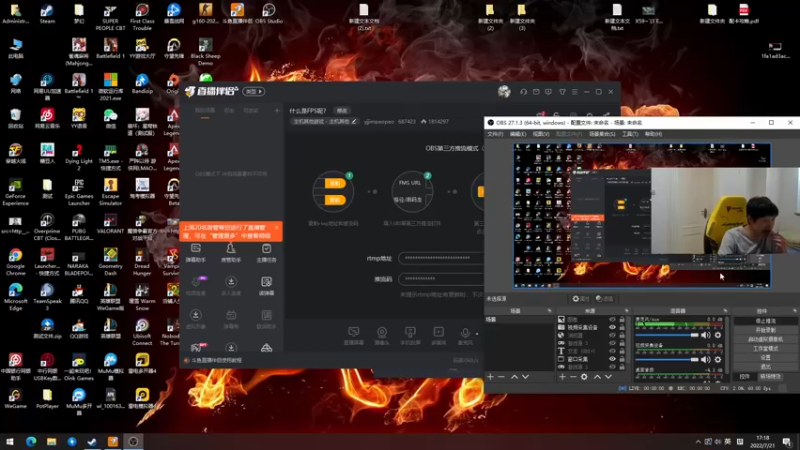Pop out the 场景 dock panel
The width and height of the screenshot is (800, 450).
pyautogui.click(x=549, y=311)
